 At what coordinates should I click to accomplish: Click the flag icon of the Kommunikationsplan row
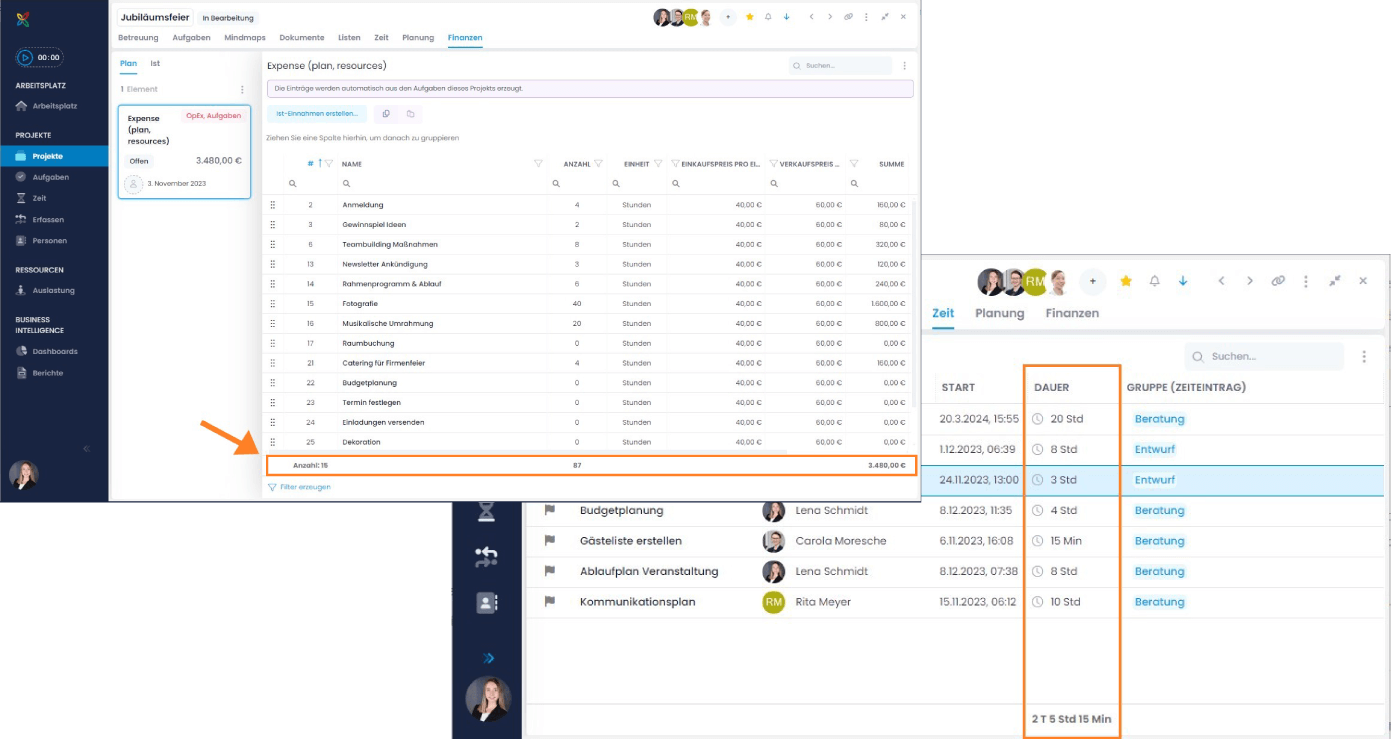tap(549, 602)
